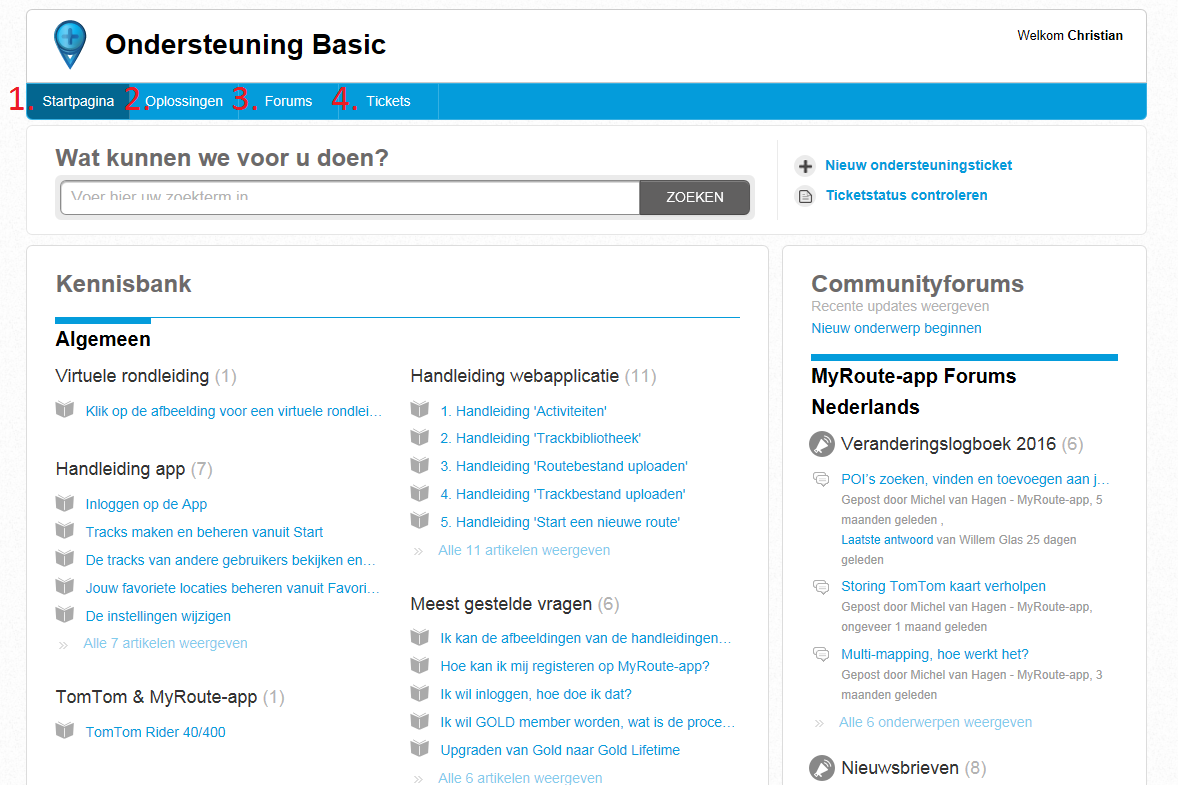
Task: Open the Nieuwsbrieven forum
Action: point(900,768)
